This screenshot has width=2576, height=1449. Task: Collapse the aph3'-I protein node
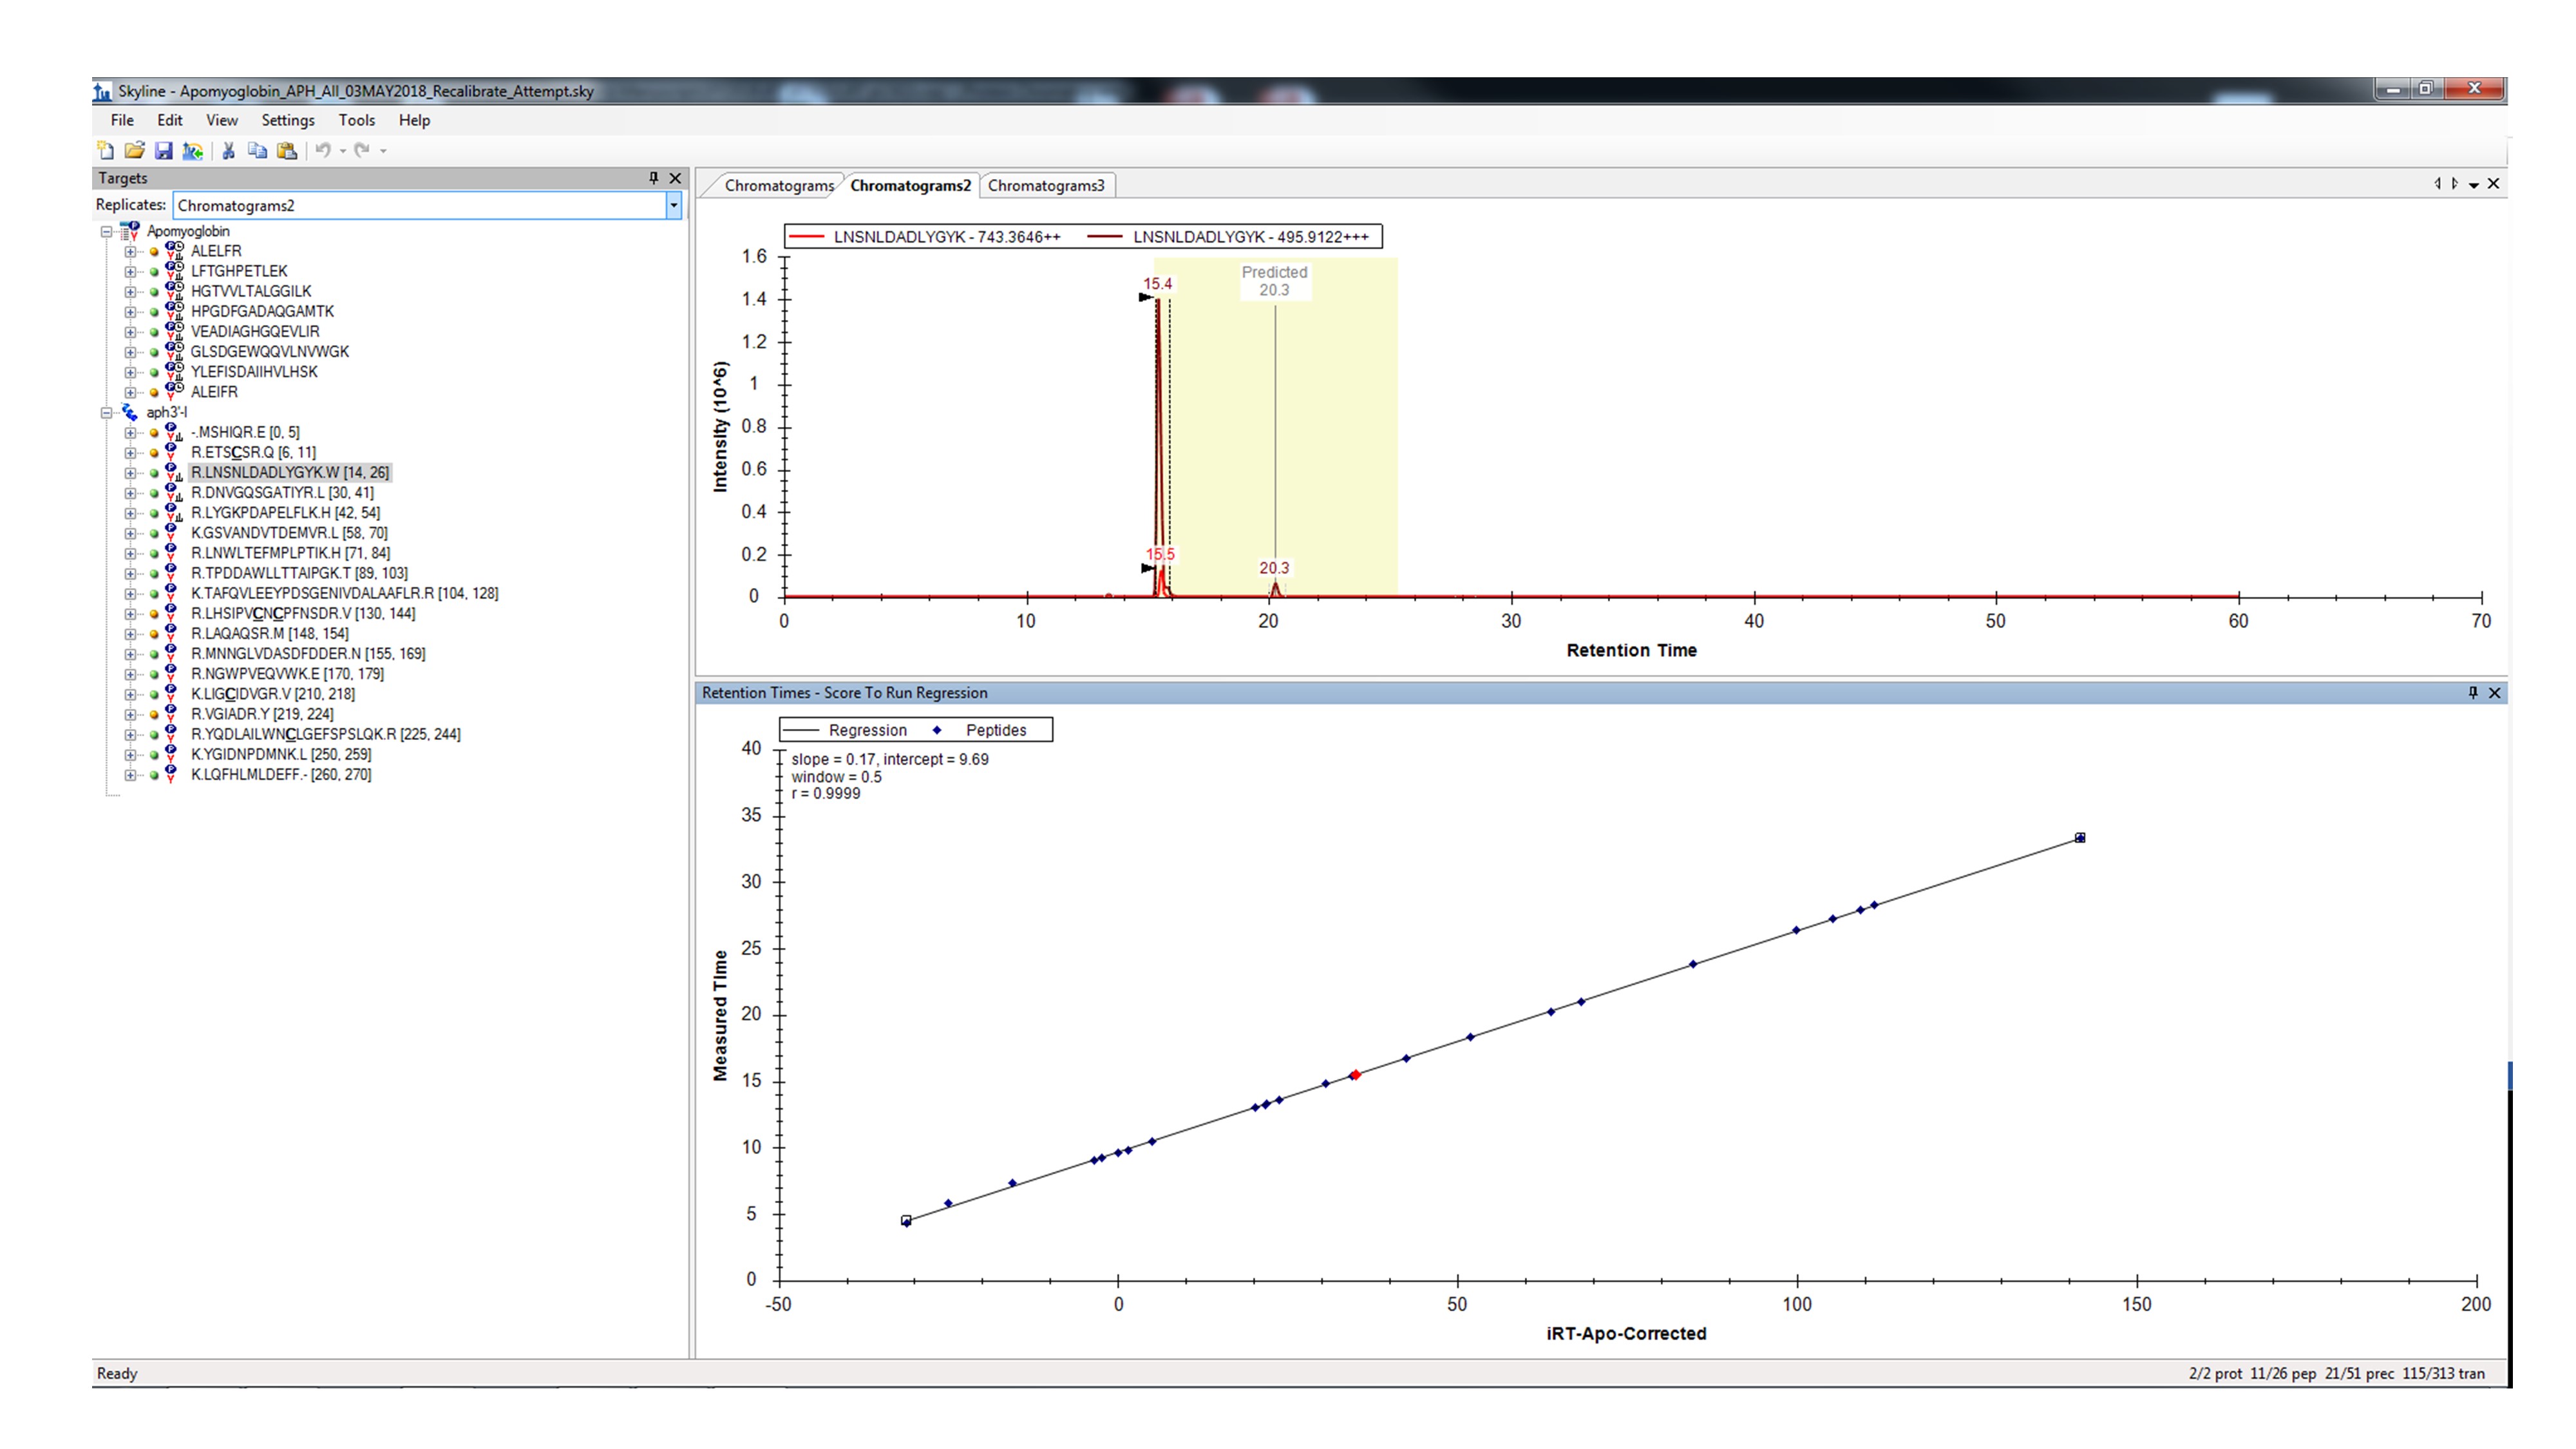pyautogui.click(x=106, y=412)
